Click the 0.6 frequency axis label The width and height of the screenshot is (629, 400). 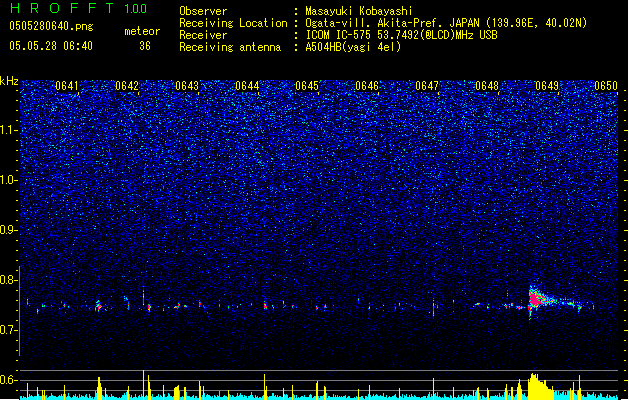[x=9, y=380]
